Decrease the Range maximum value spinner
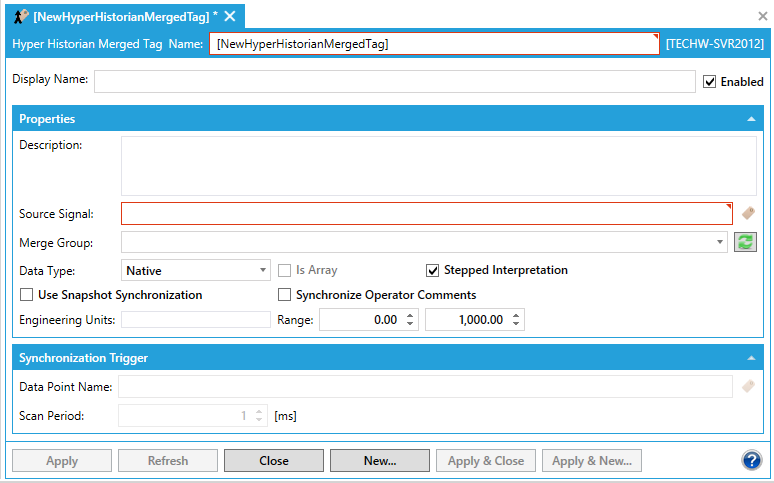Screen dimensions: 774x483 click(516, 324)
